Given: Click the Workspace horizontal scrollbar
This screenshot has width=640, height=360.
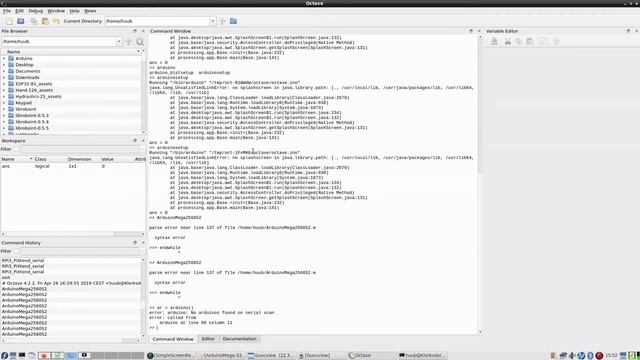Looking at the screenshot, I should click(x=73, y=234).
